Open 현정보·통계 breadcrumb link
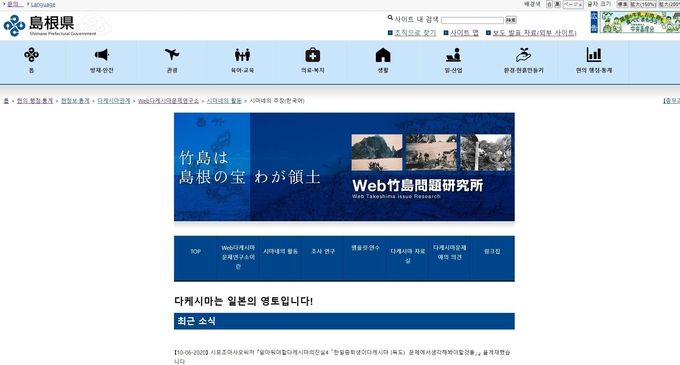The height and width of the screenshot is (365, 680). tap(75, 101)
